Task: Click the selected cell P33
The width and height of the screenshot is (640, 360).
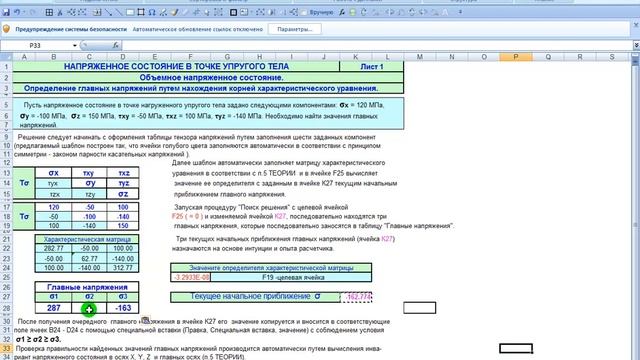Action: click(516, 349)
